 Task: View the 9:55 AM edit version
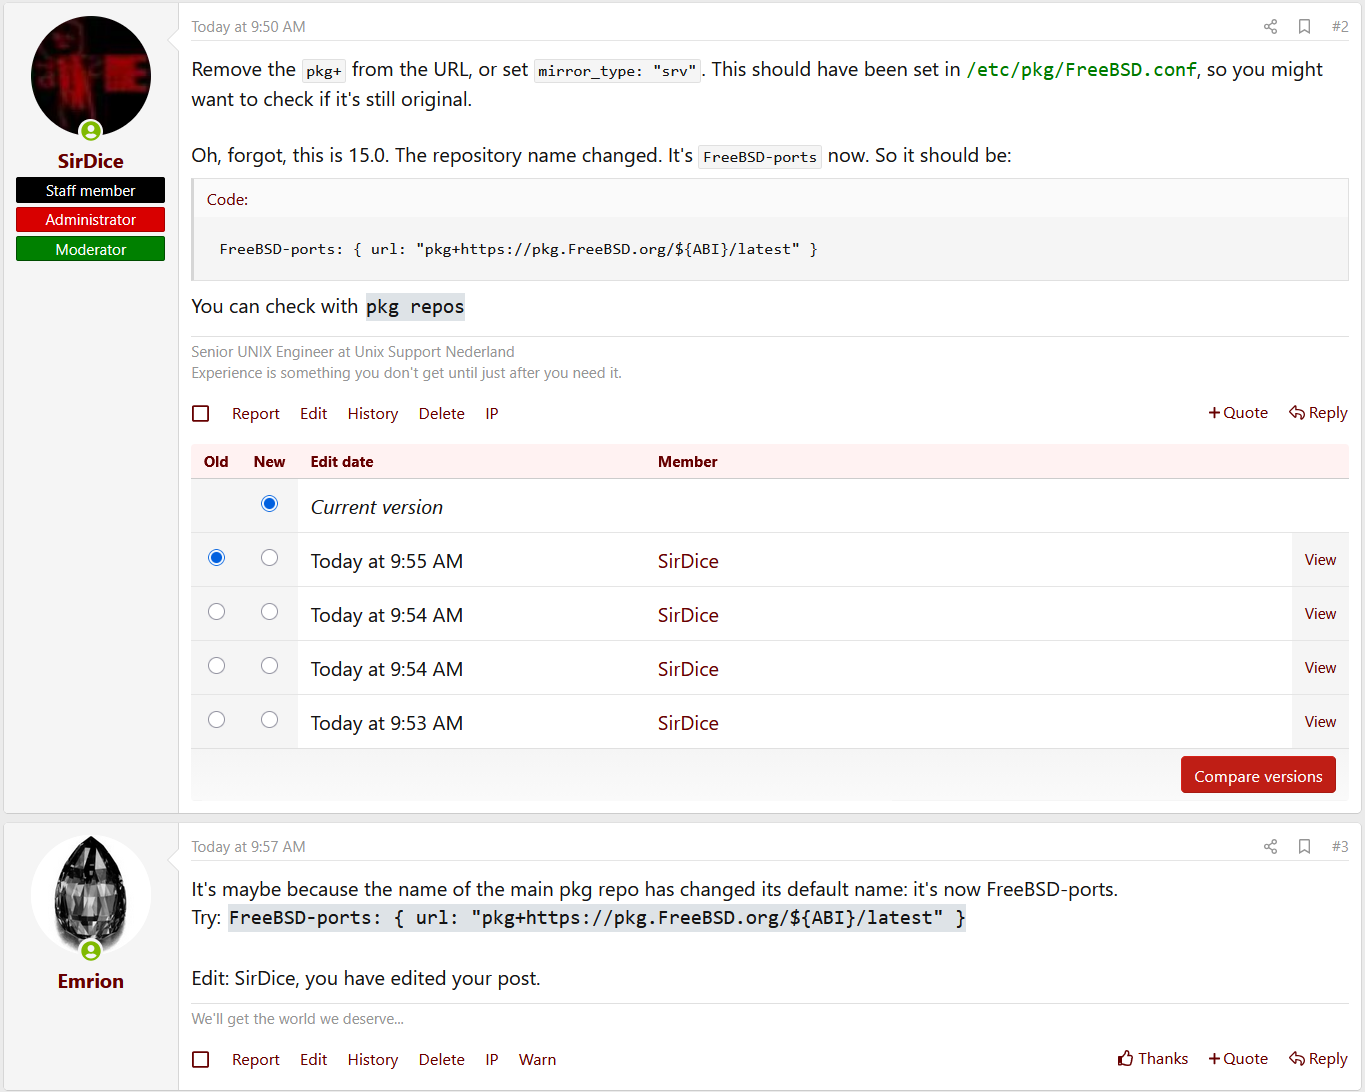[1320, 560]
